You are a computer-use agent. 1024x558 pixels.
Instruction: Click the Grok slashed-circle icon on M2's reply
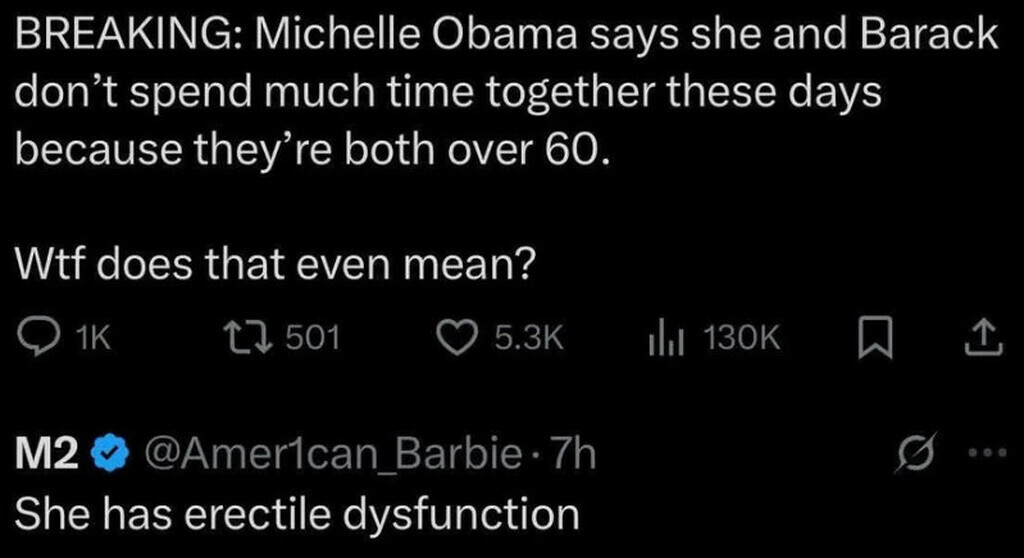click(917, 452)
